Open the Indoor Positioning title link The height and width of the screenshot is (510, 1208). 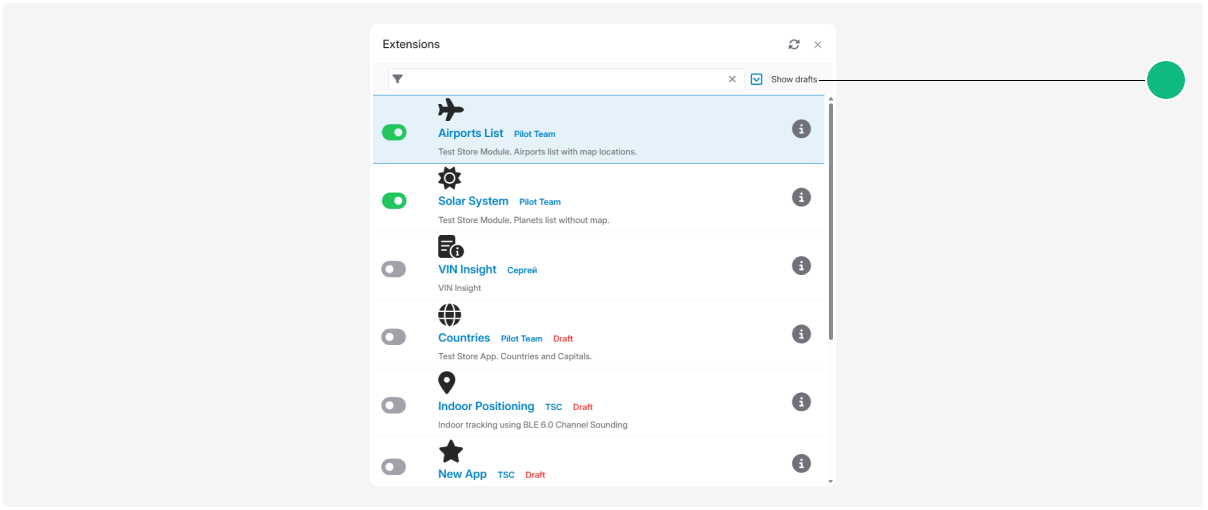click(x=486, y=406)
